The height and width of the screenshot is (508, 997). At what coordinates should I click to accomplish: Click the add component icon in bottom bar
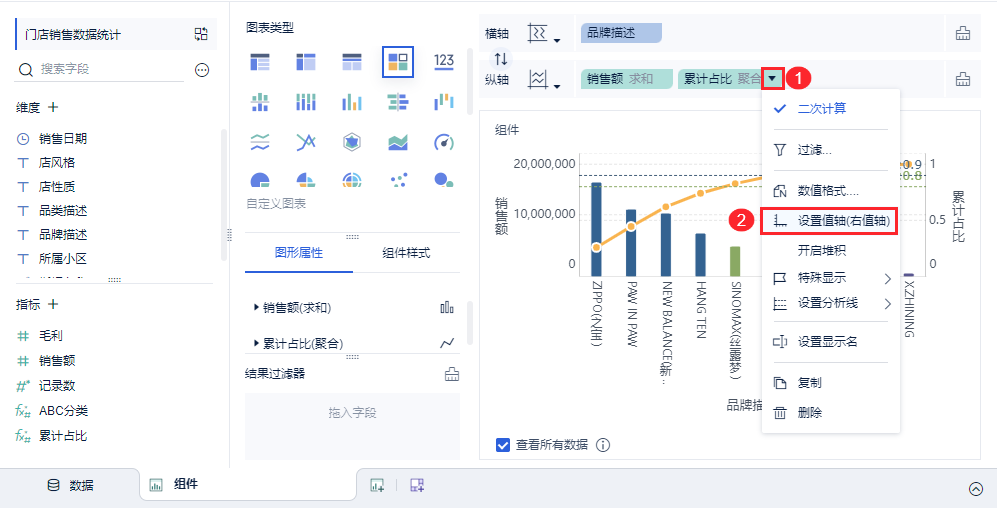pos(378,485)
